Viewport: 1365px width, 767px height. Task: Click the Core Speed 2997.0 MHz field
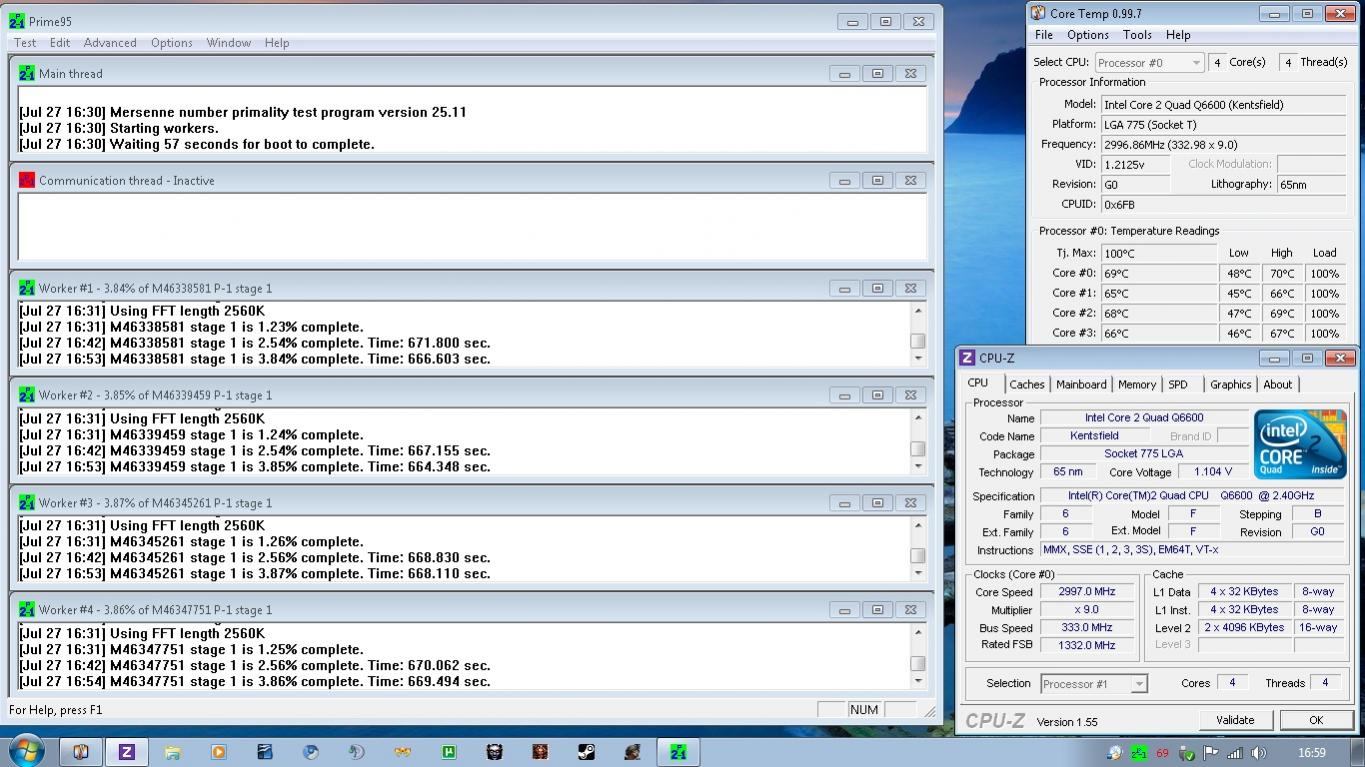pos(1087,592)
